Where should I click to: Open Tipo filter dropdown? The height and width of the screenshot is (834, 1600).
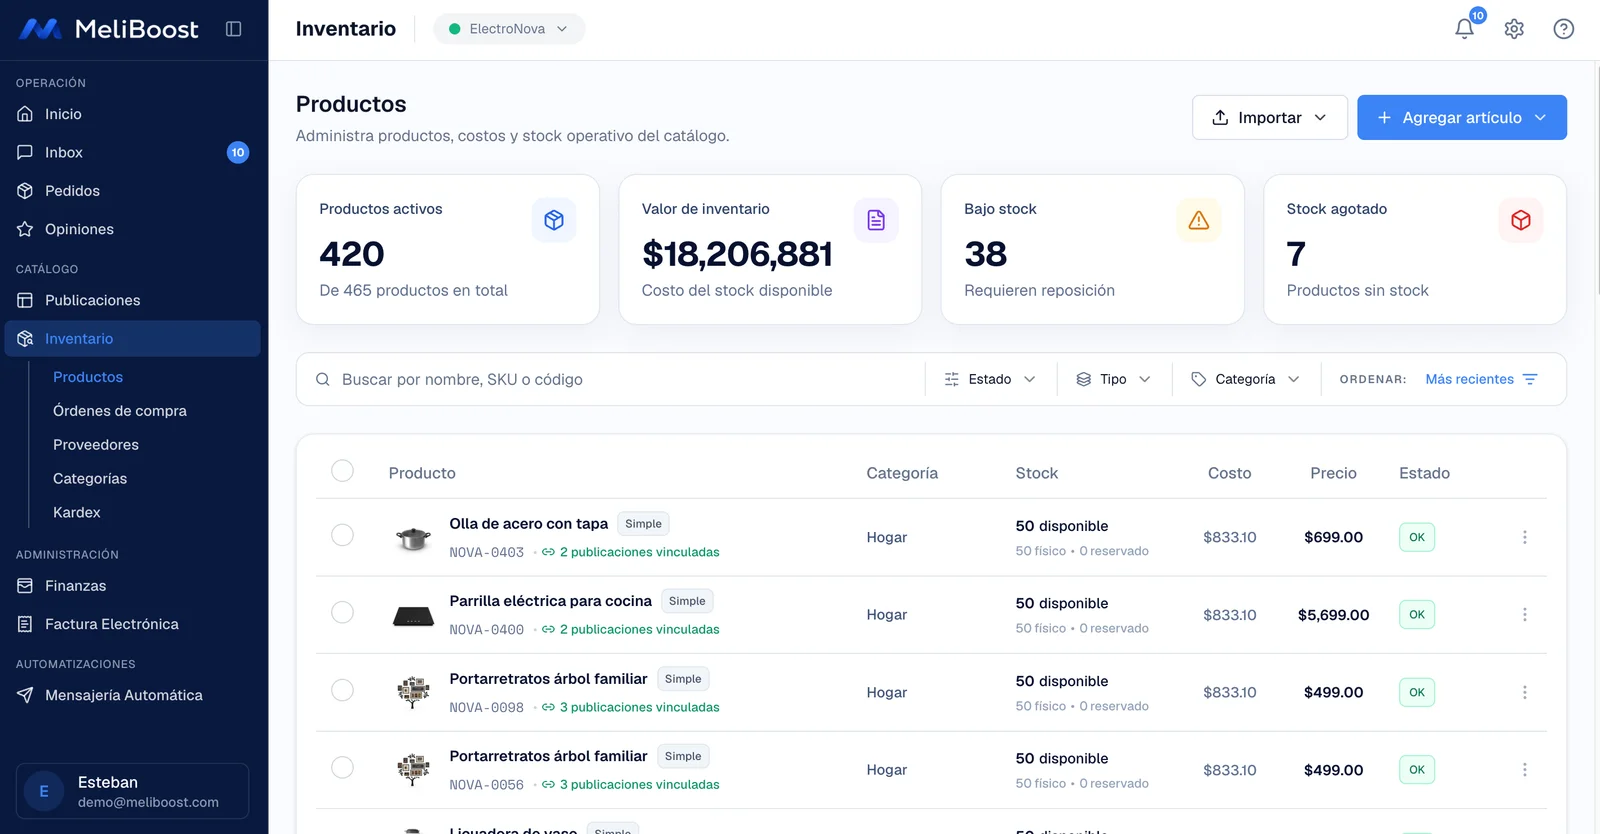click(1114, 379)
